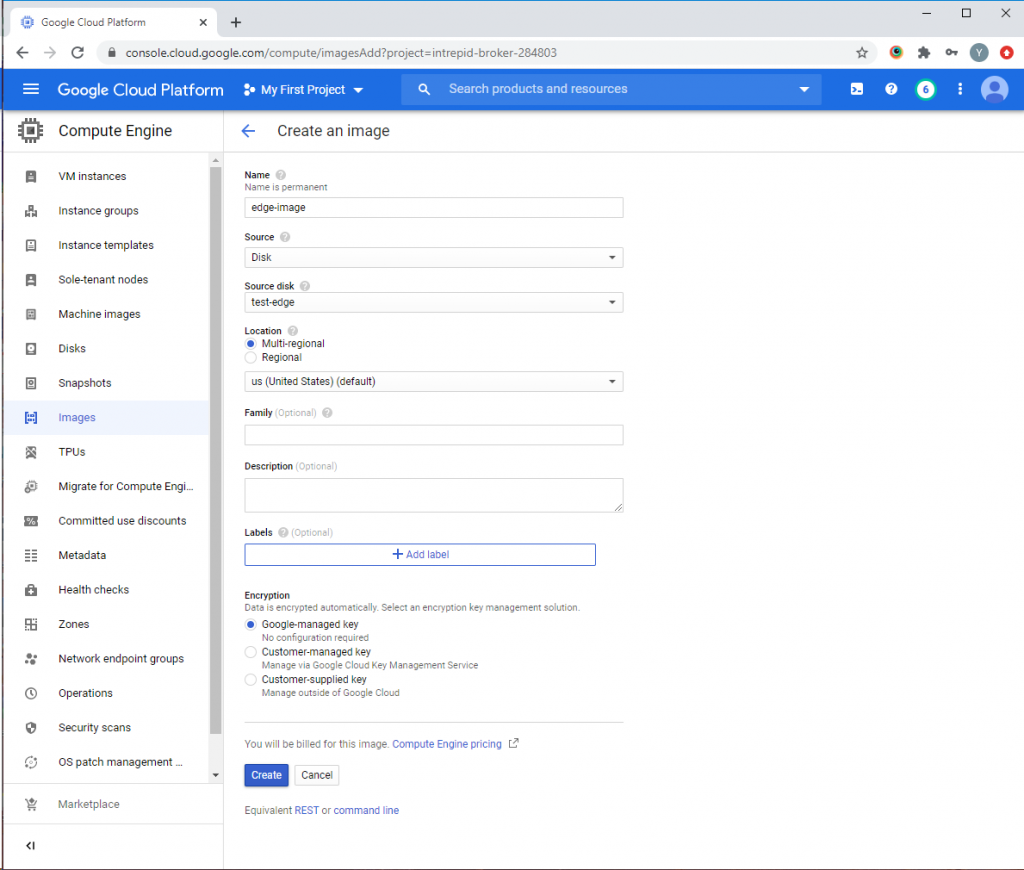Click the sidebar scroll down arrow
The image size is (1024, 870).
(x=216, y=775)
